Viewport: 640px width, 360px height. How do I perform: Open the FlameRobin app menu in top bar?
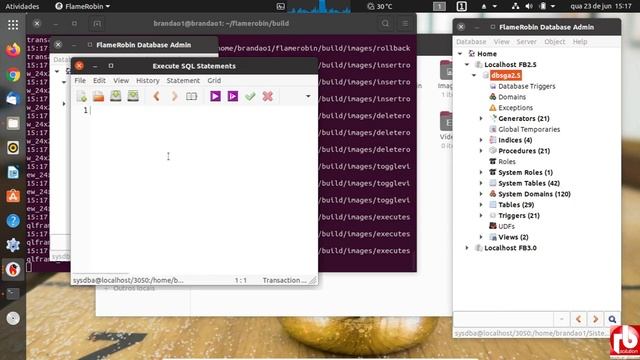pyautogui.click(x=83, y=6)
